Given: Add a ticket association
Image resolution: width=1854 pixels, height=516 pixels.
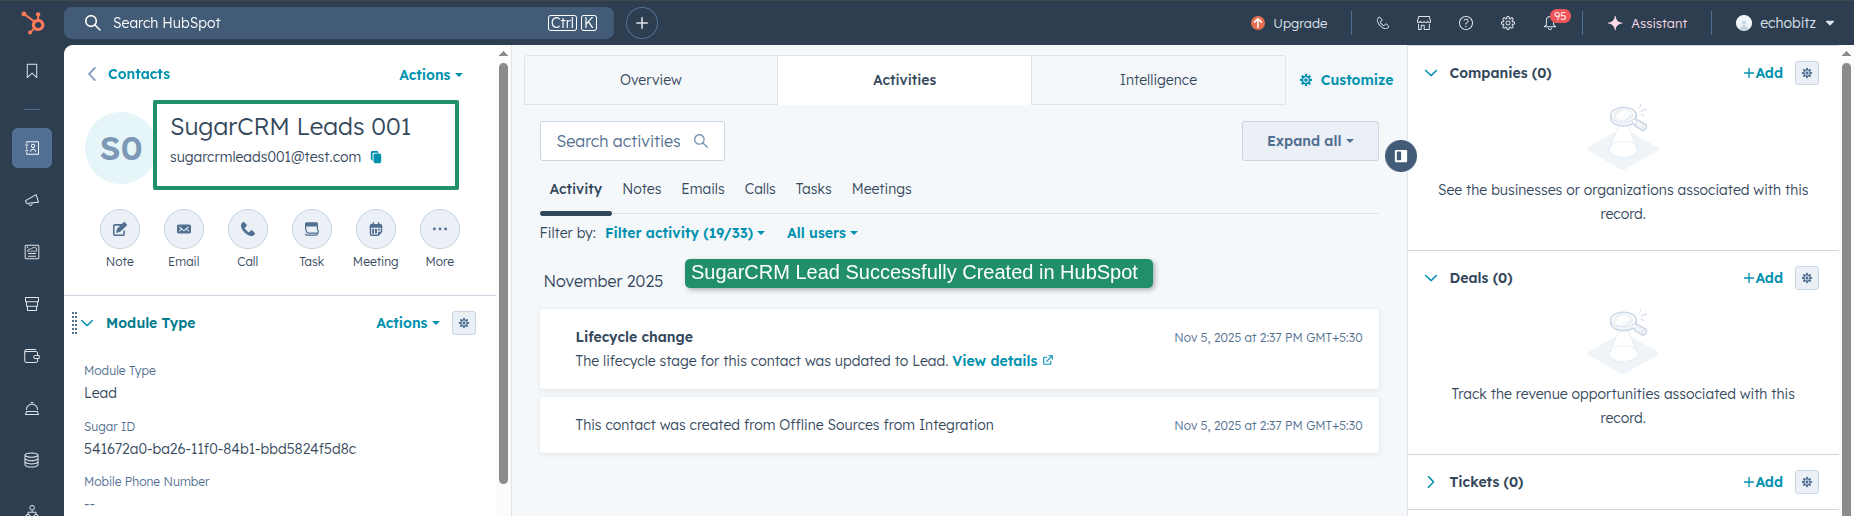Looking at the screenshot, I should coord(1763,482).
